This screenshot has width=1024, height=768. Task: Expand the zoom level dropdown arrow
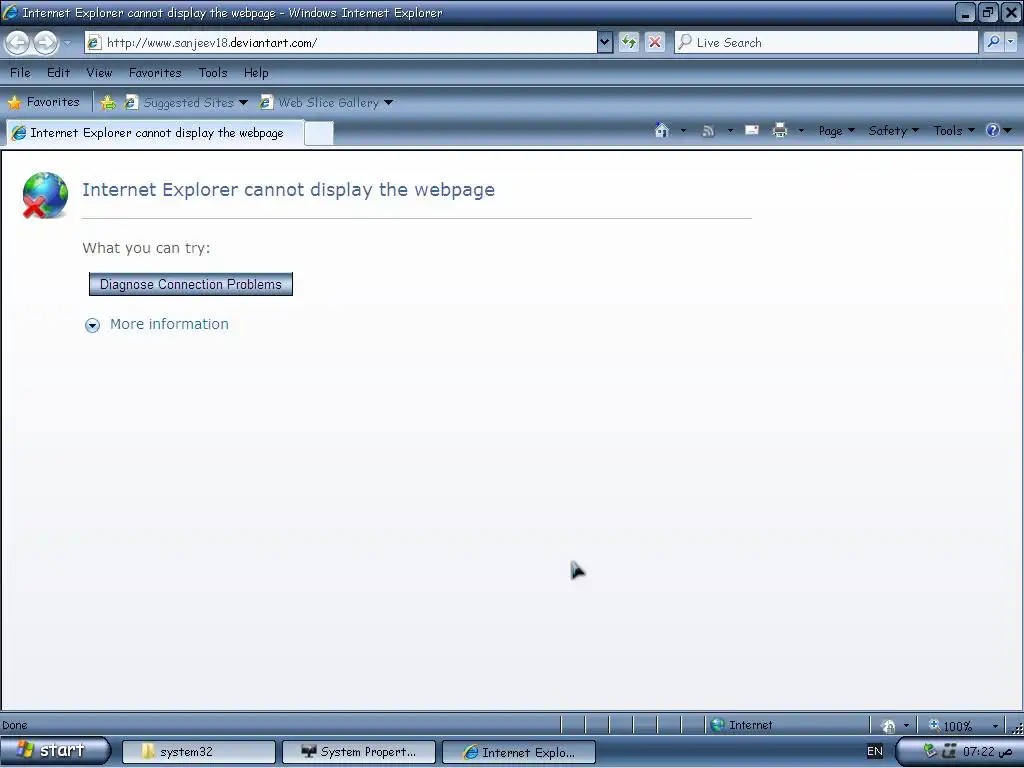[x=995, y=726]
